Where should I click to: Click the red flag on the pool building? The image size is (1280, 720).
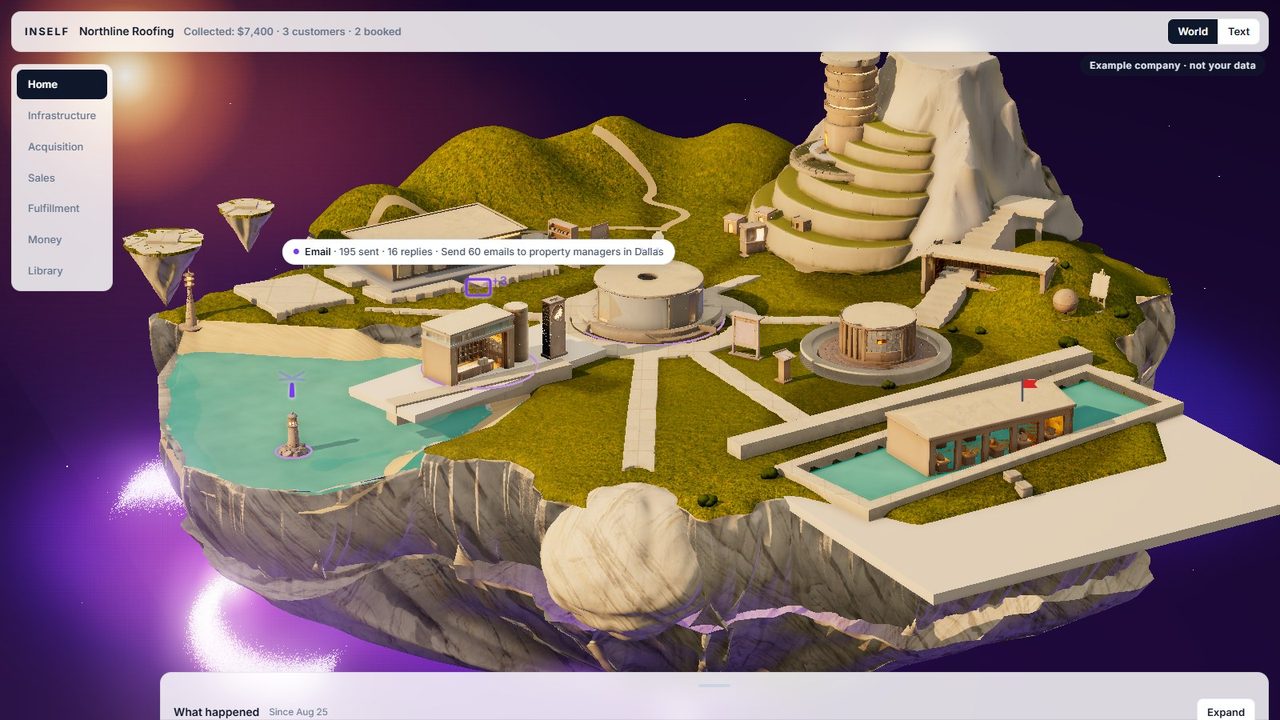[x=1027, y=387]
